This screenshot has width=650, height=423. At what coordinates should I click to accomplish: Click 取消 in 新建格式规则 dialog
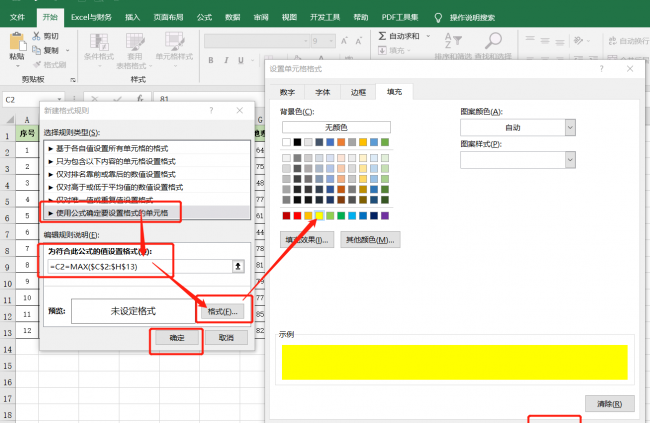[x=226, y=338]
